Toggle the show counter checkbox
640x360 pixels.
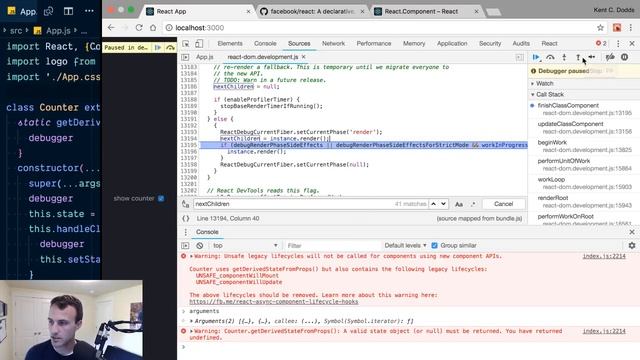161,198
